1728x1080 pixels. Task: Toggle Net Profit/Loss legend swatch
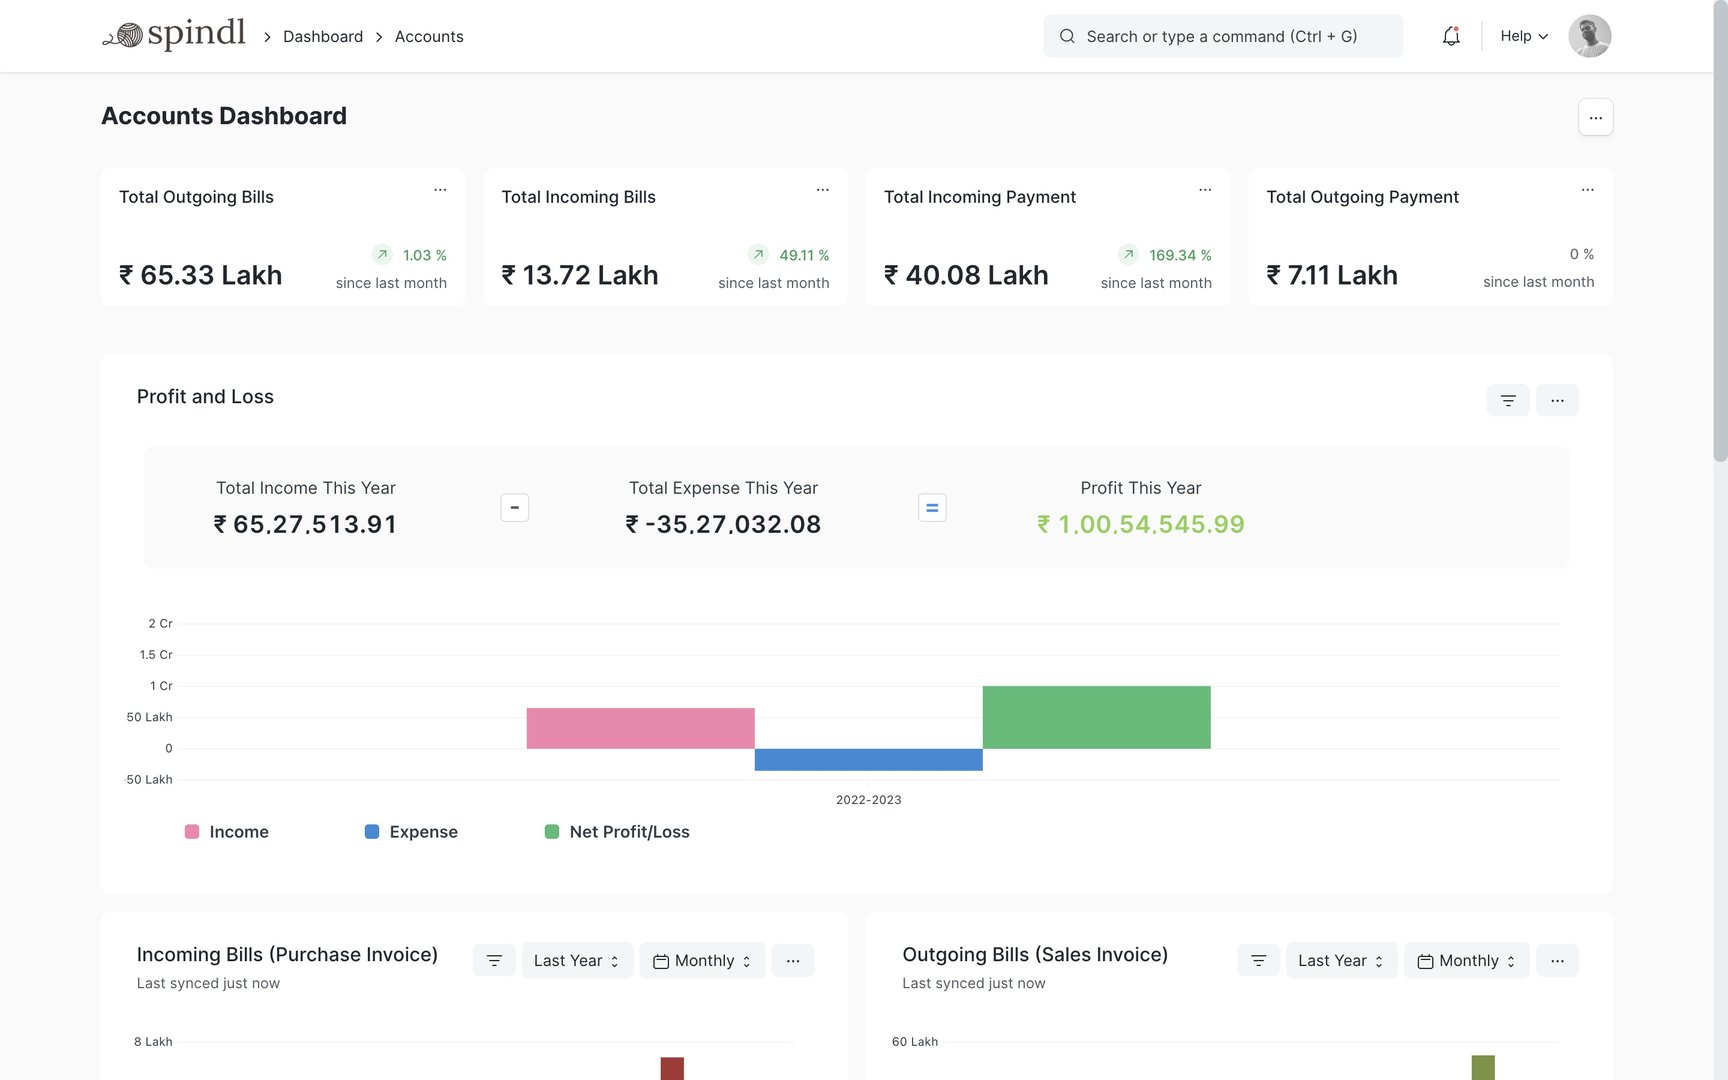552,832
